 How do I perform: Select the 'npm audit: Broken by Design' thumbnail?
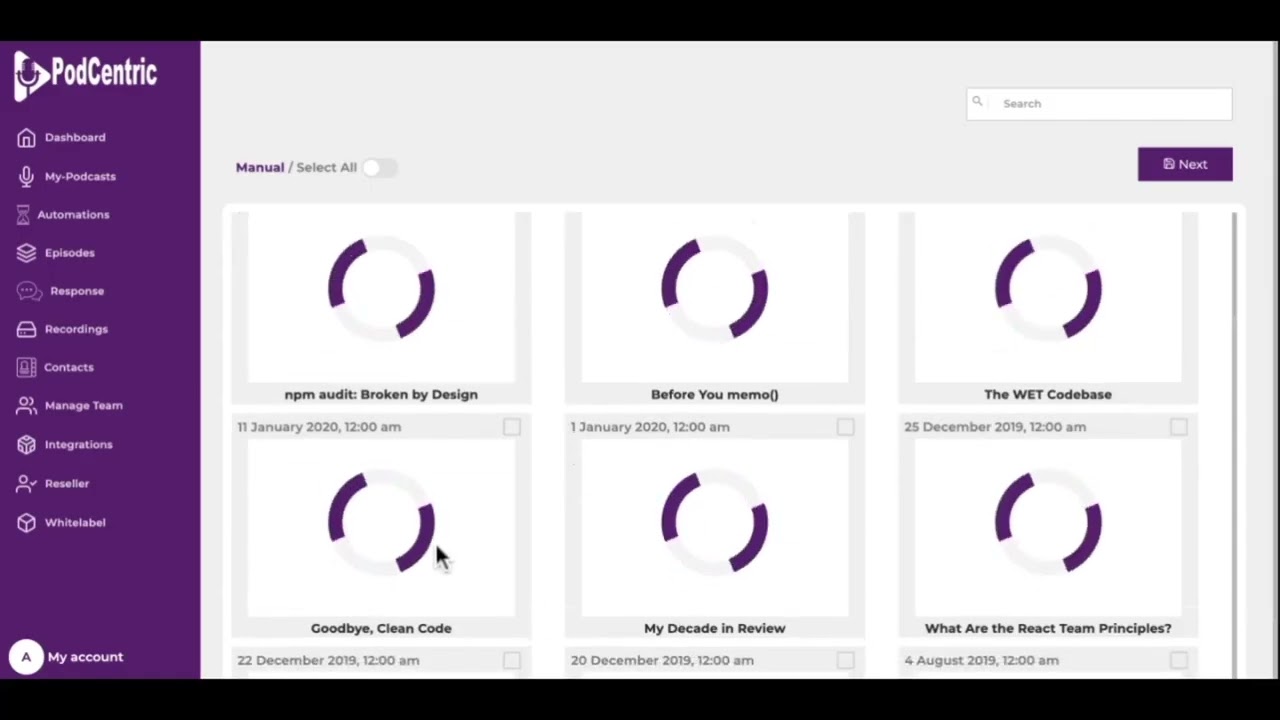[381, 297]
